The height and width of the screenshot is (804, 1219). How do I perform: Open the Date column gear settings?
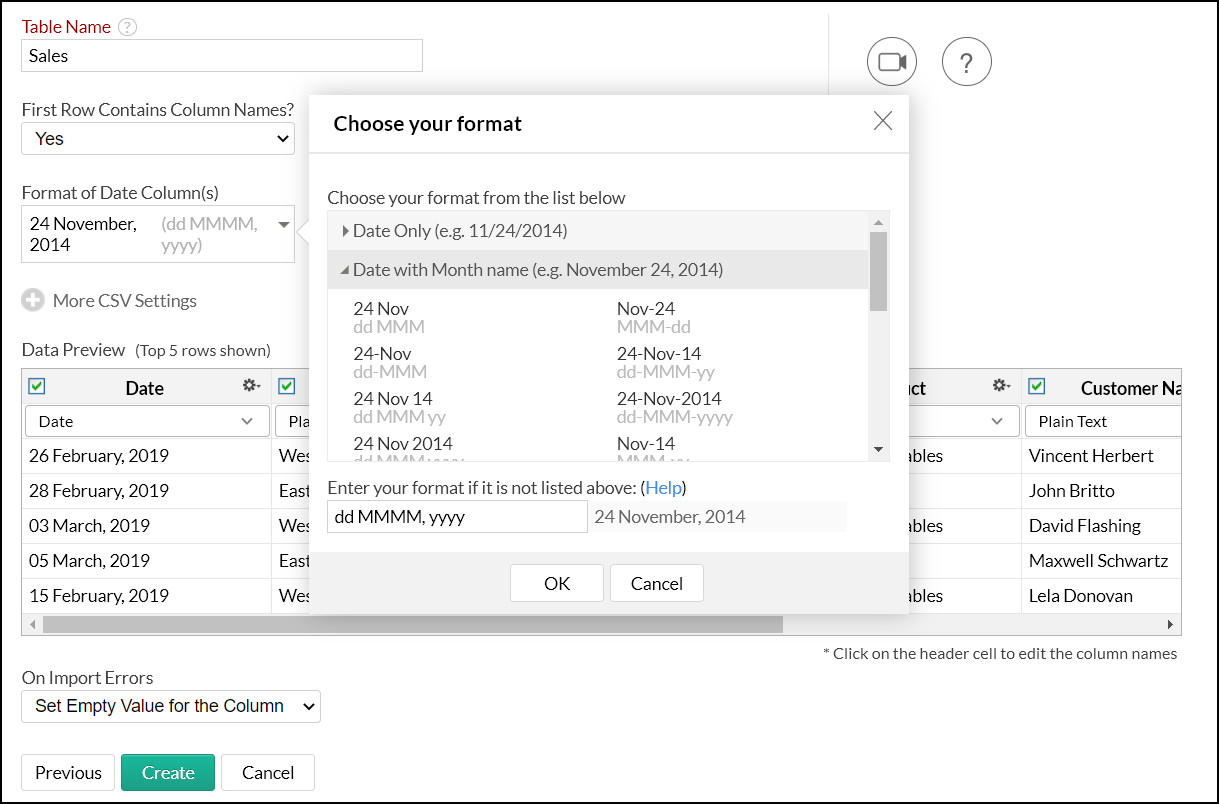[251, 386]
